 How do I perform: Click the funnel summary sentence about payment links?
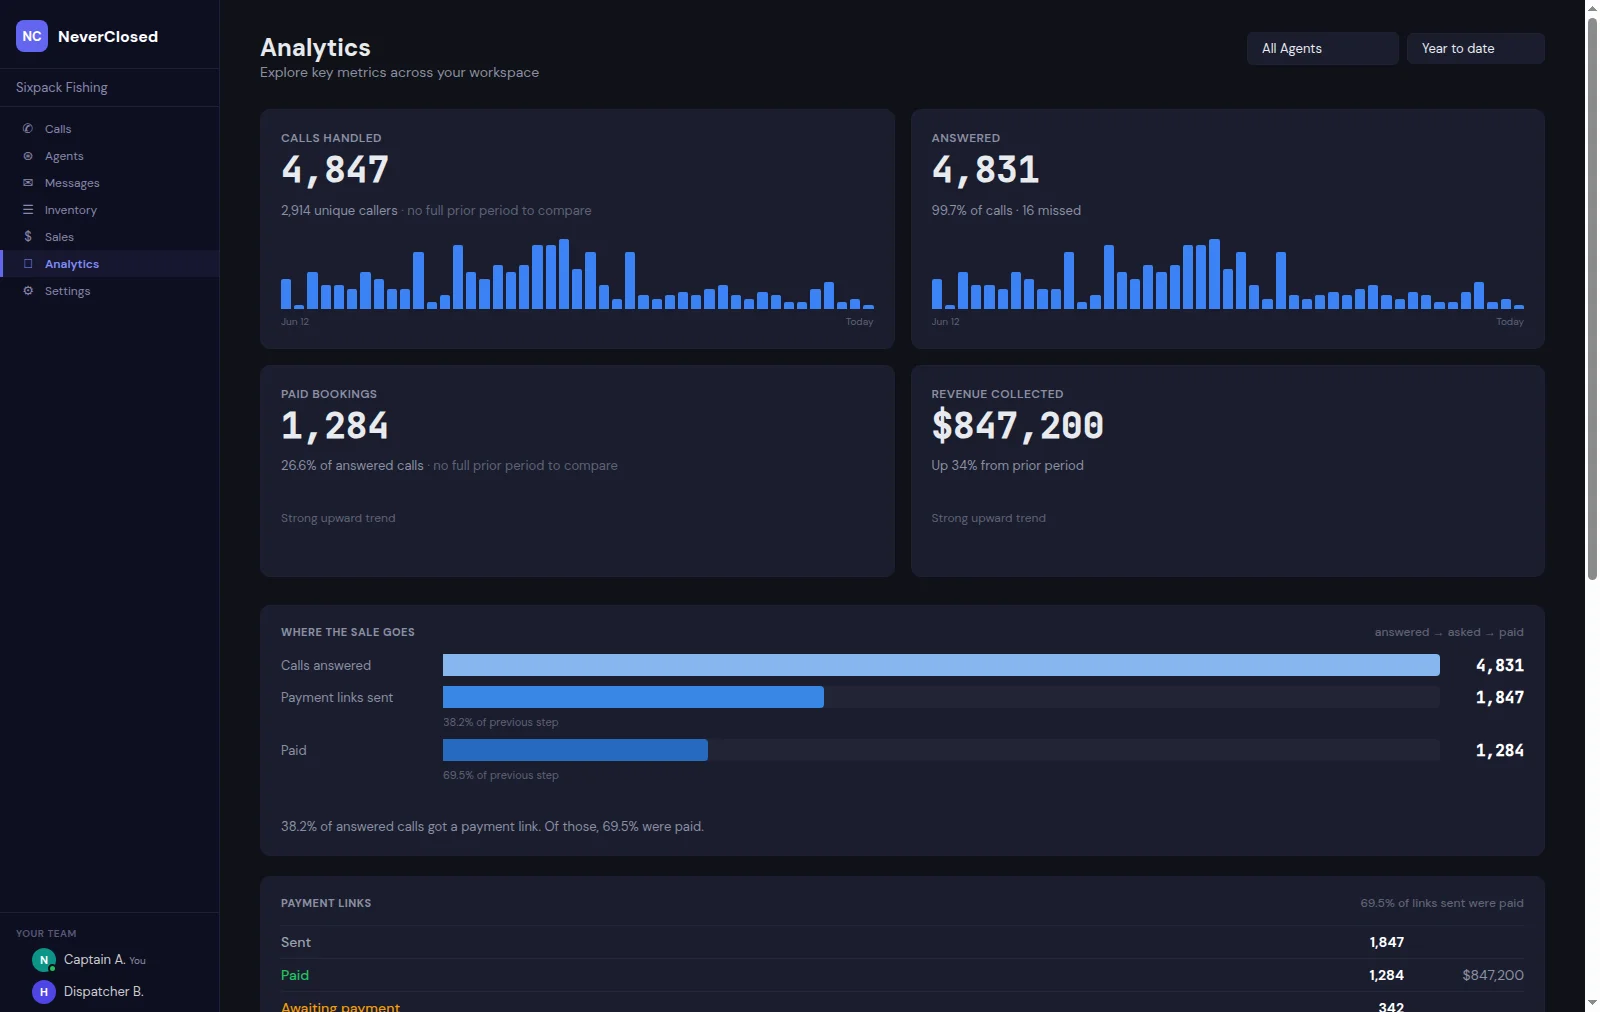[492, 827]
